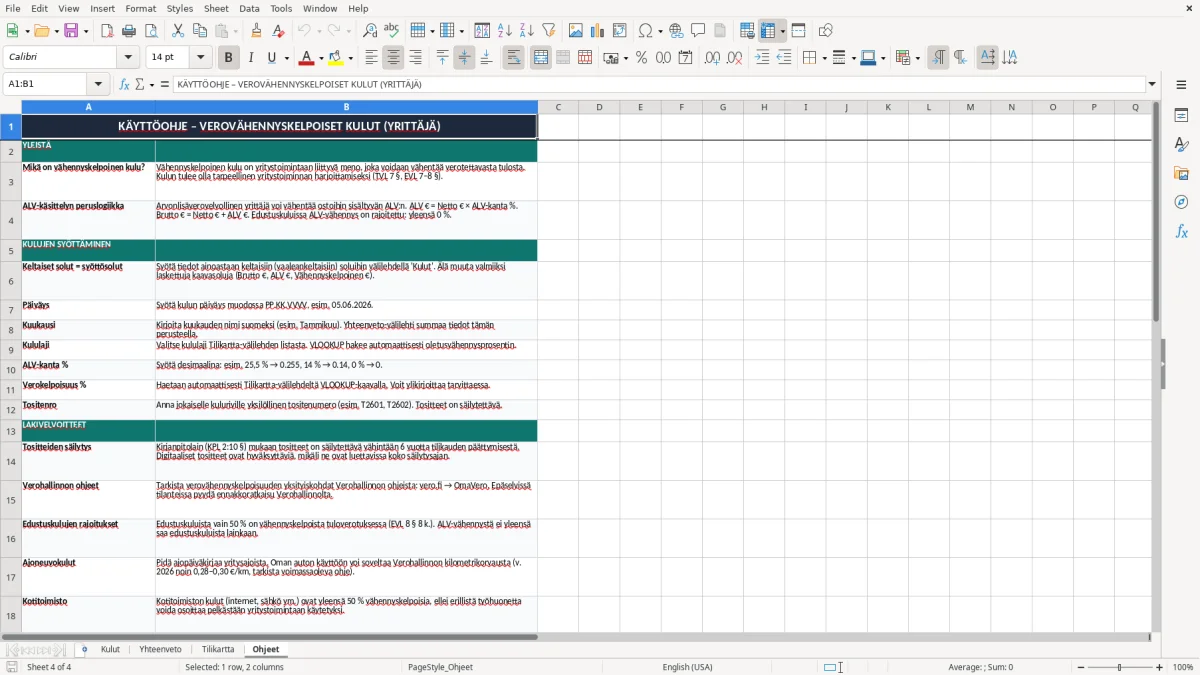The height and width of the screenshot is (675, 1200).
Task: Click the Cut scissors icon
Action: pyautogui.click(x=178, y=31)
